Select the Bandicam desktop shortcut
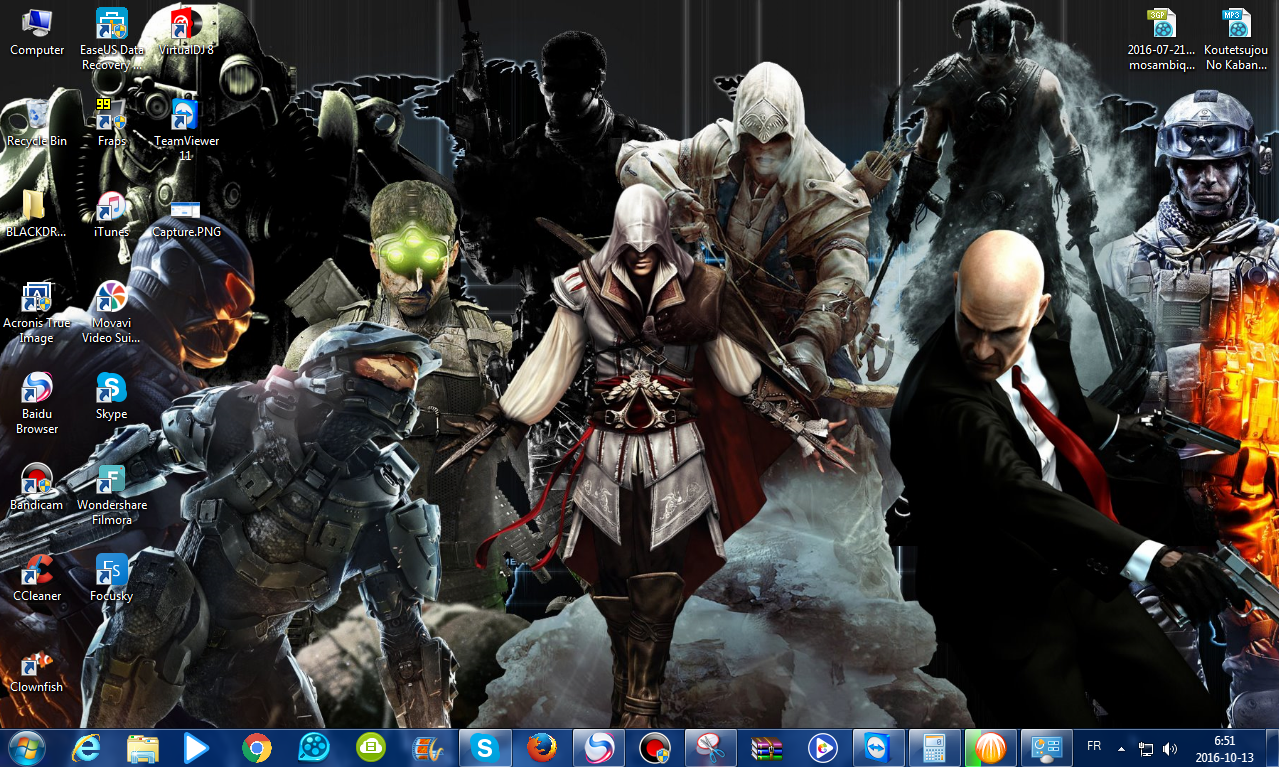Viewport: 1279px width, 767px height. point(37,488)
